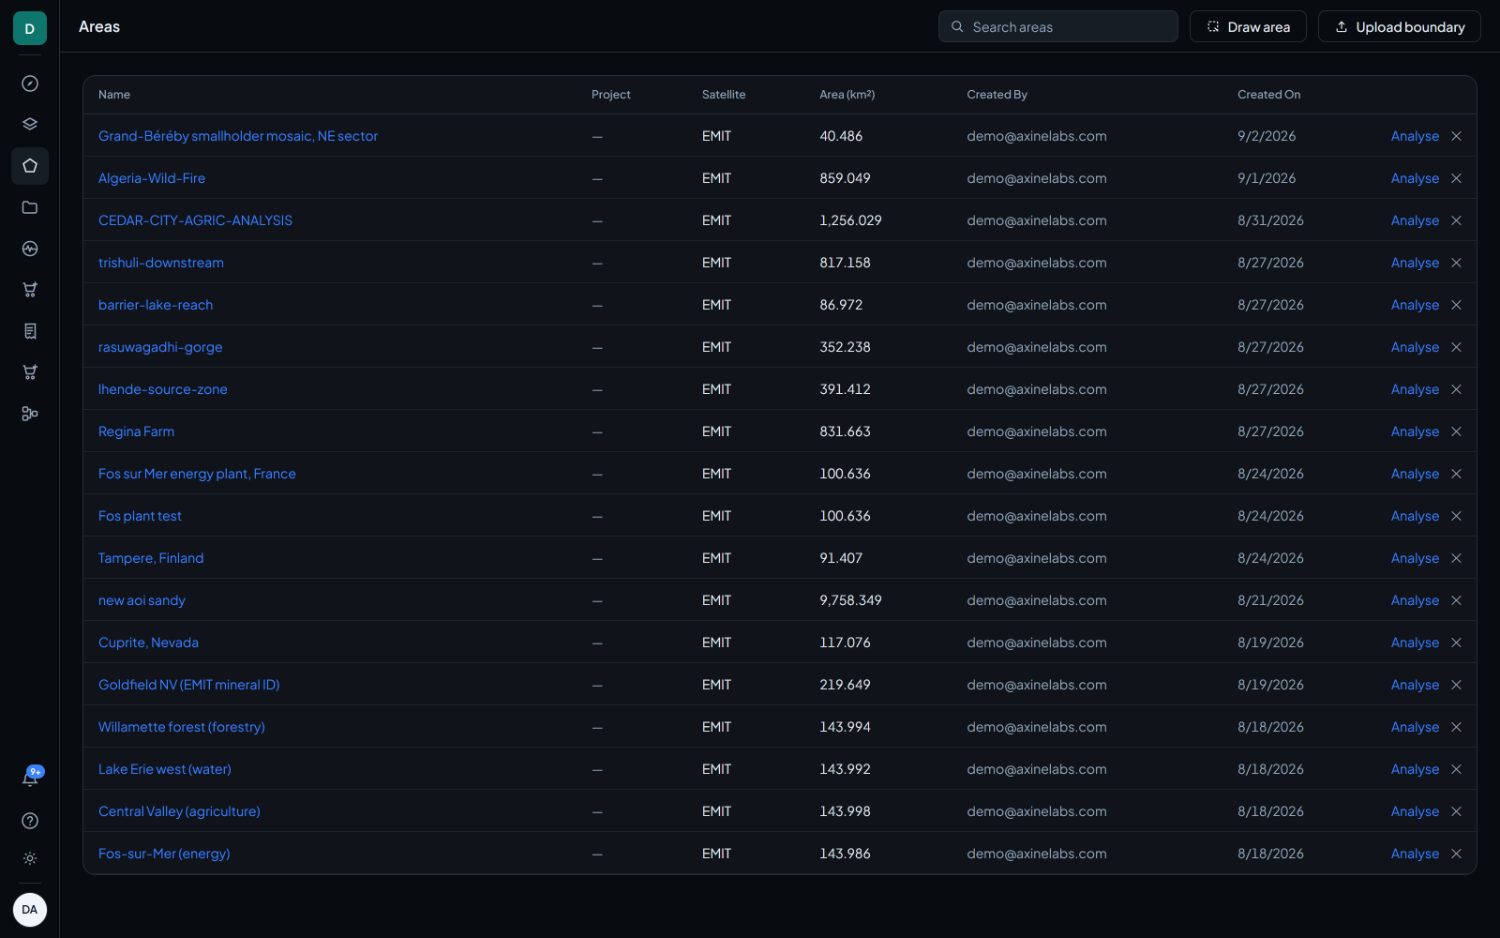The width and height of the screenshot is (1500, 938).
Task: Click Analyse for Fos-sur-Mer (energy)
Action: (1414, 854)
